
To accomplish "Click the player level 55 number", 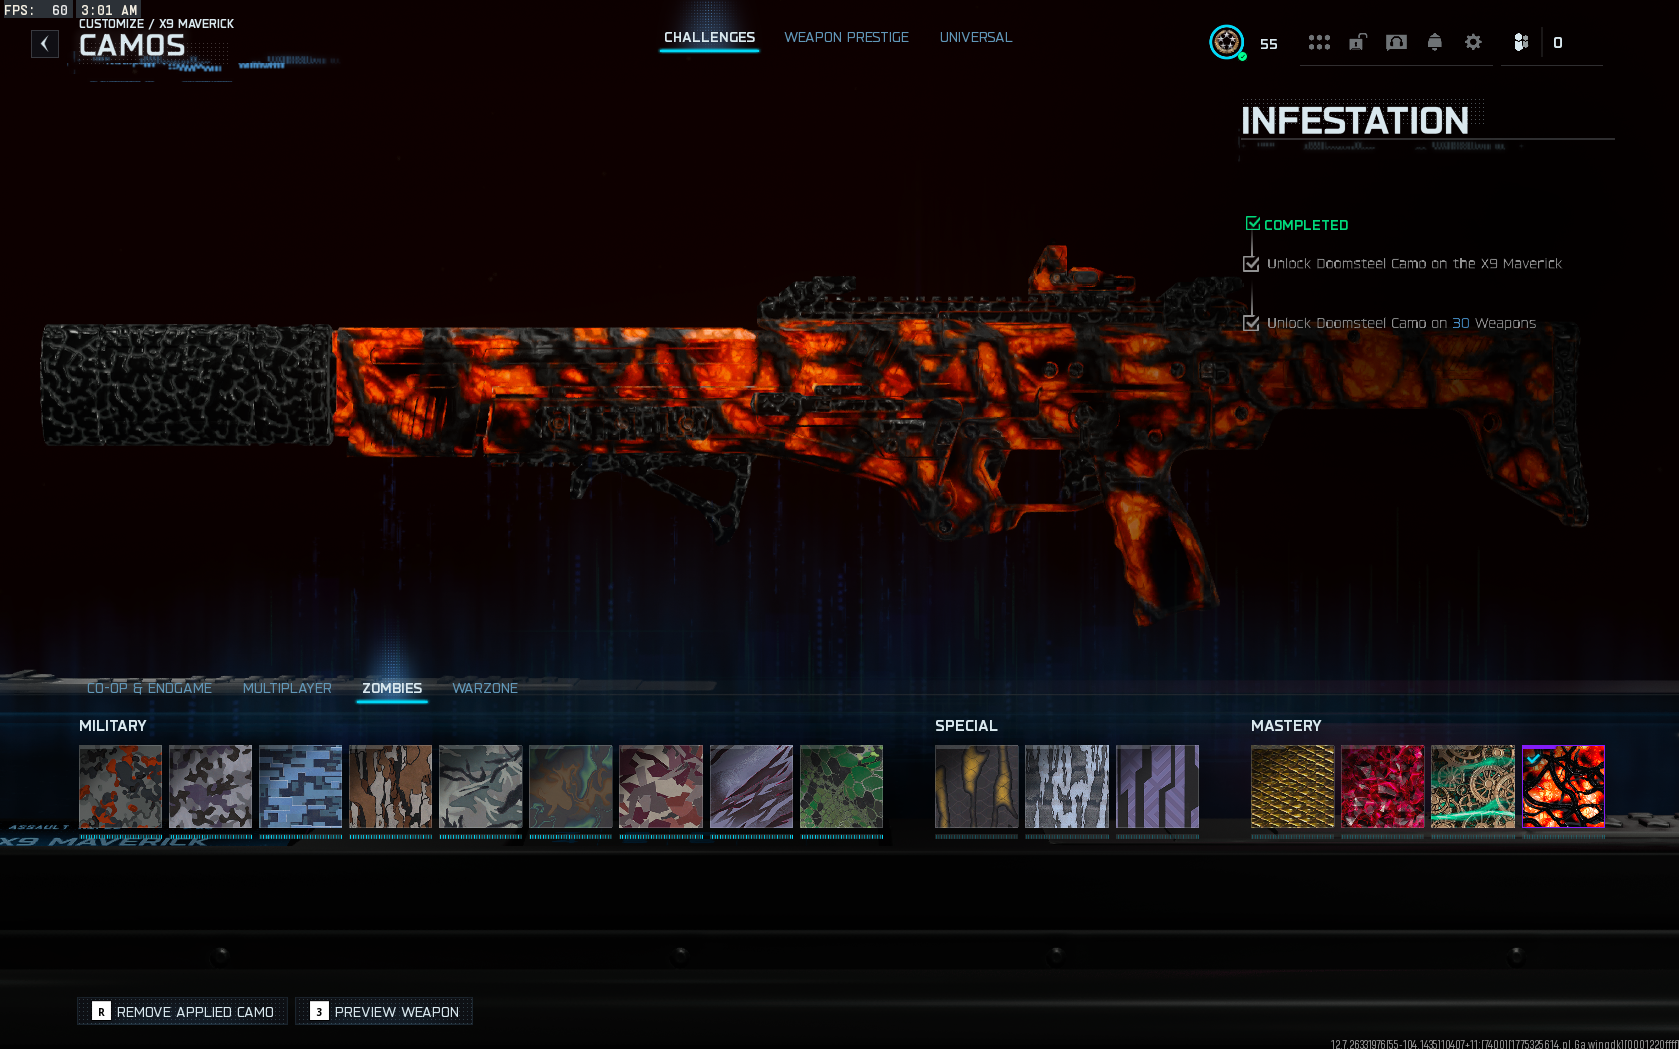I will pos(1269,44).
